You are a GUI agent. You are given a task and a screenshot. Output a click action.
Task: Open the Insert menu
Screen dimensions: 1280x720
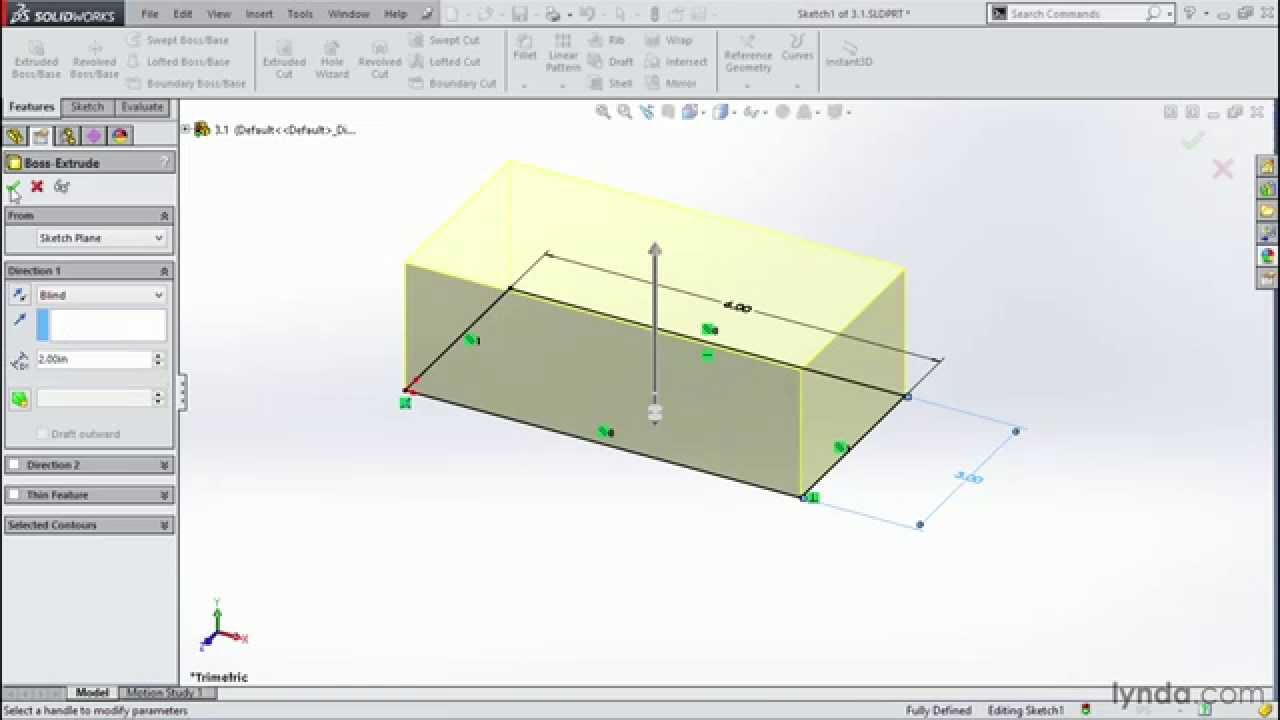(x=258, y=14)
